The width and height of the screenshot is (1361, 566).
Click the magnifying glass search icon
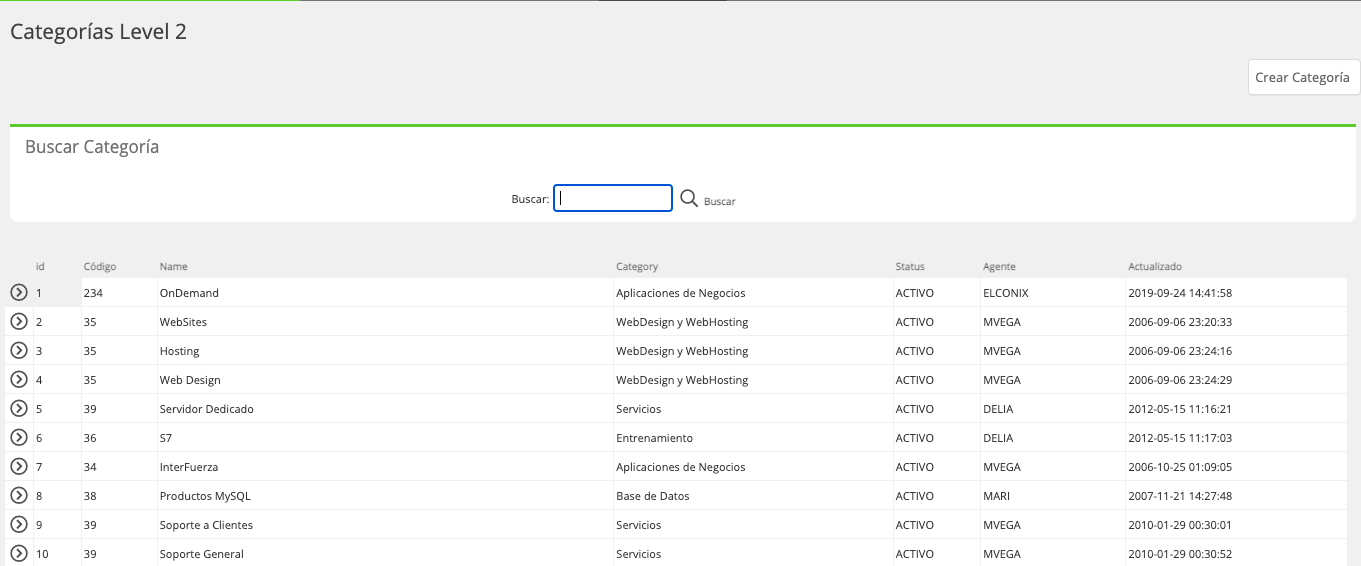click(x=689, y=198)
